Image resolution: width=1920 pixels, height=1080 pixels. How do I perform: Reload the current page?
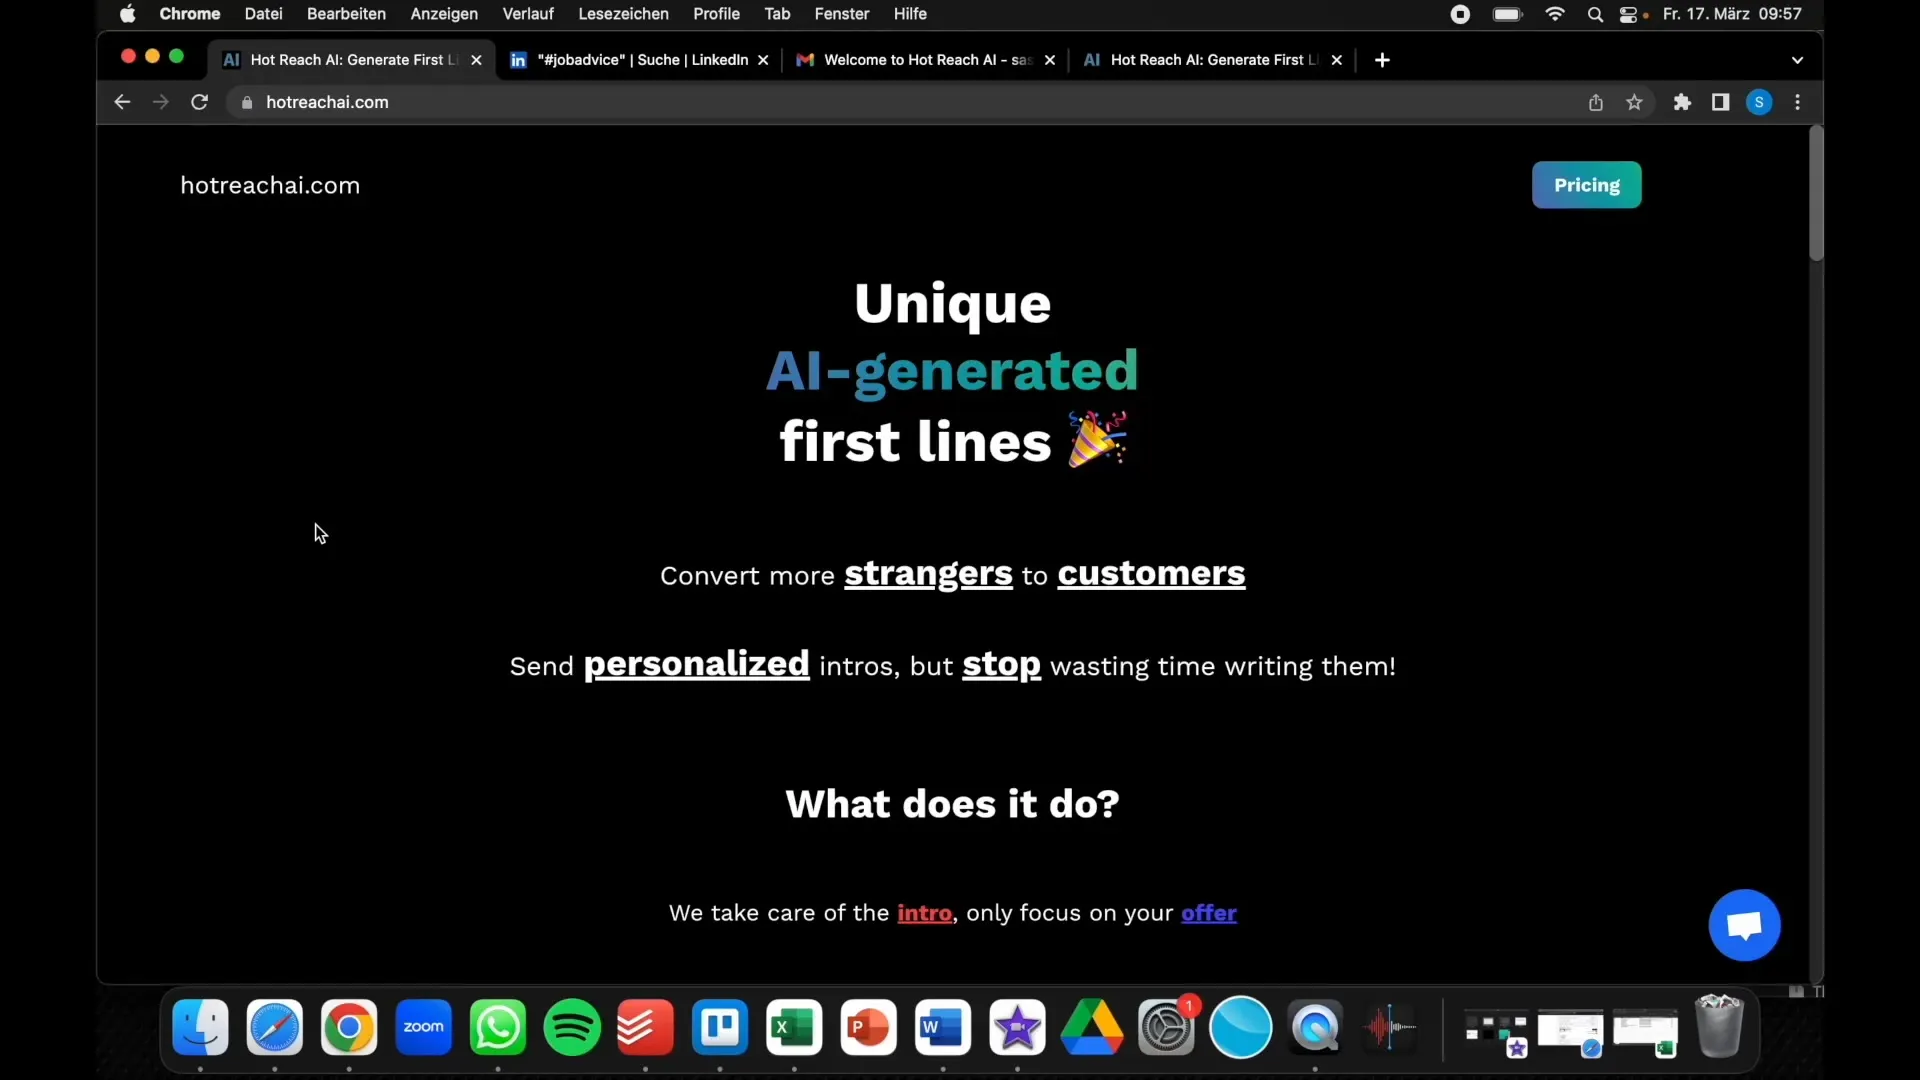coord(199,102)
